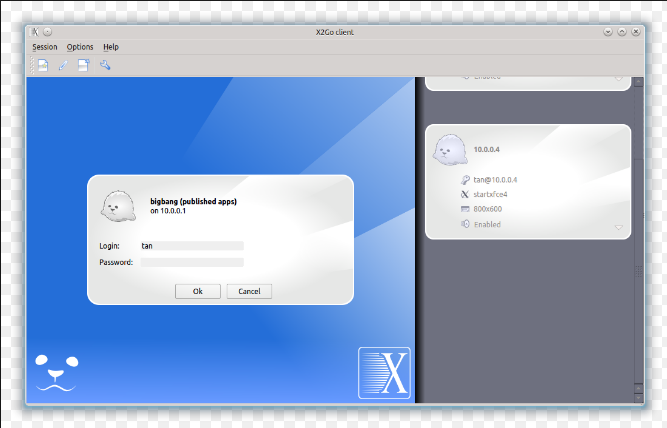The image size is (667, 428).
Task: Click the startxfce4 command text
Action: (490, 194)
